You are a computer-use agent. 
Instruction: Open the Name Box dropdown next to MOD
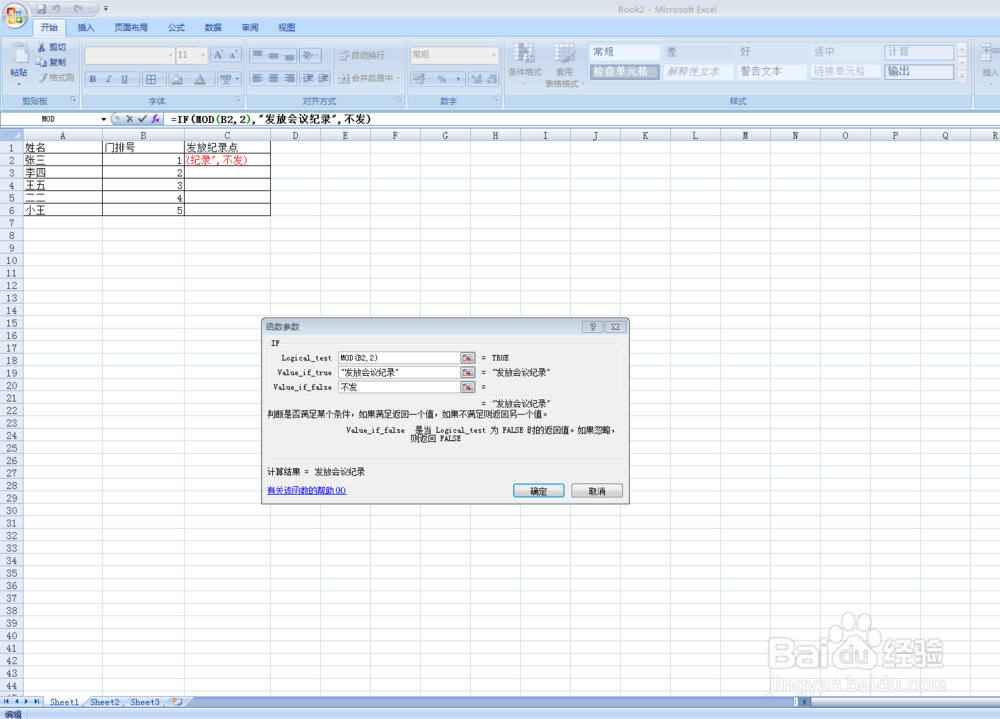click(x=103, y=119)
